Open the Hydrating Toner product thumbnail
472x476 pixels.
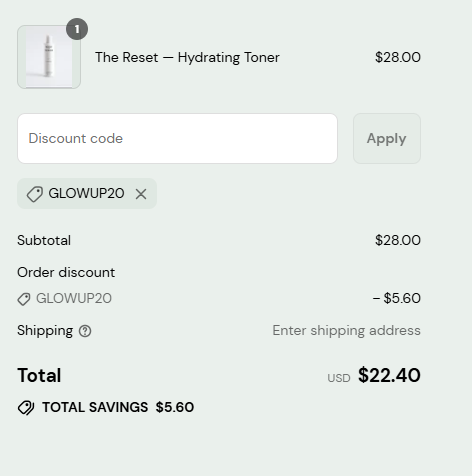49,57
